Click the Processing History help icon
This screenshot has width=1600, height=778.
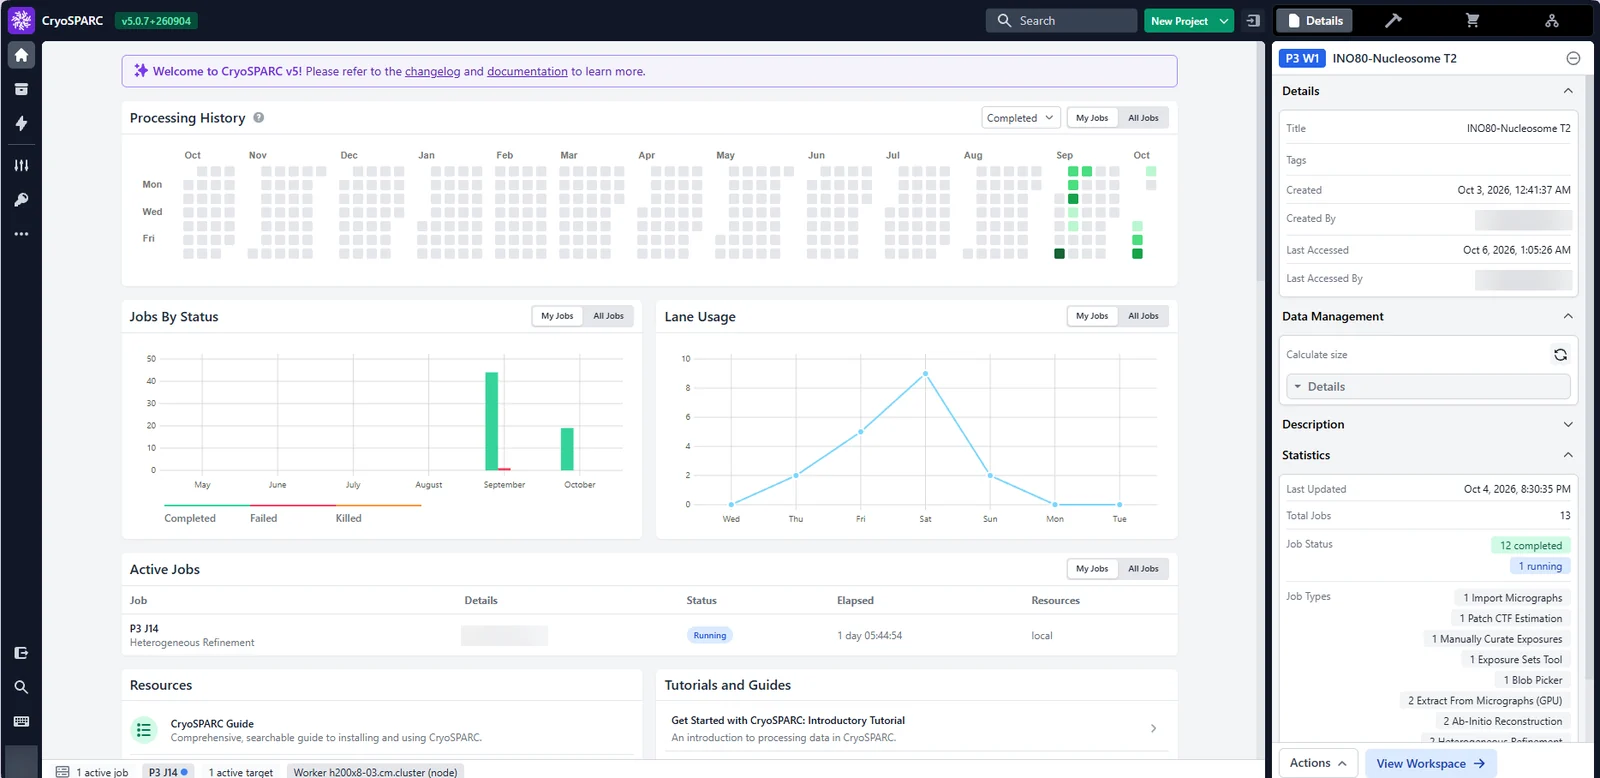click(x=259, y=117)
